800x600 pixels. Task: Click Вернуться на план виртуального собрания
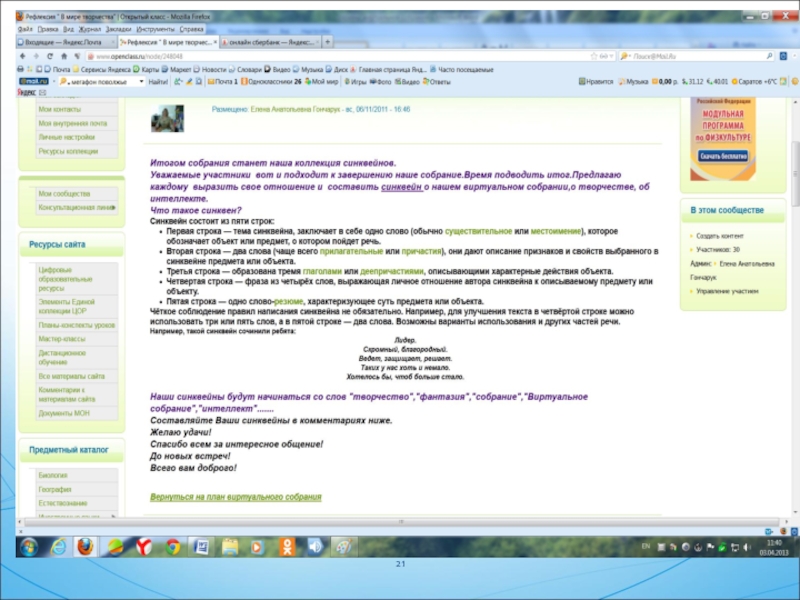tap(236, 497)
